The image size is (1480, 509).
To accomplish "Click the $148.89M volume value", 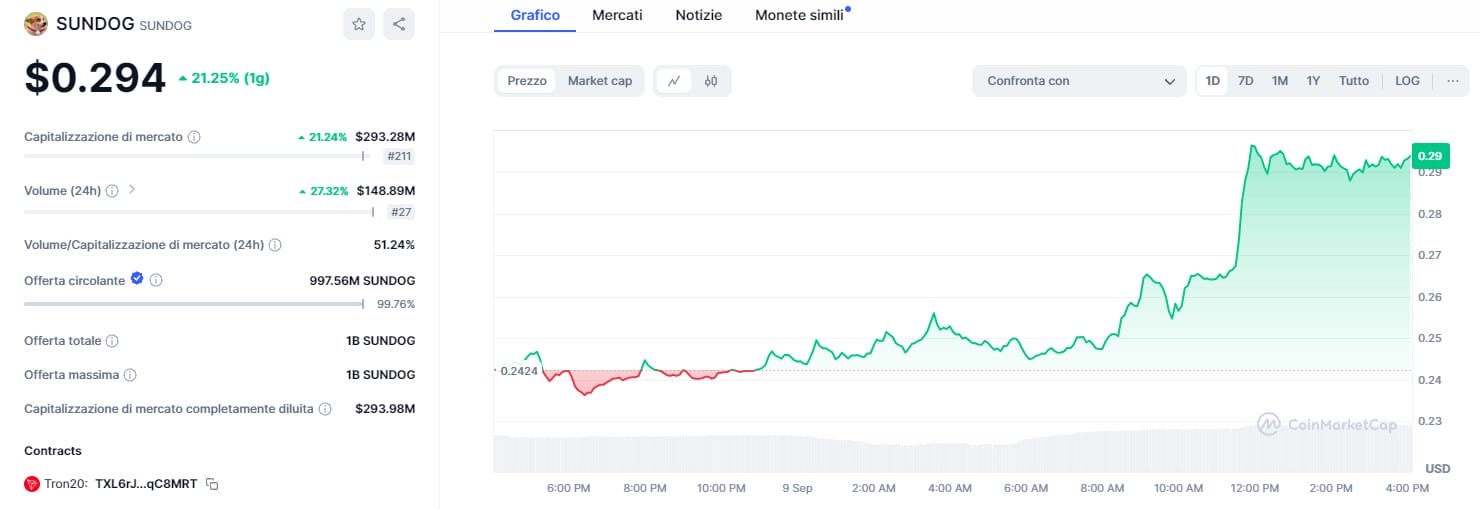I will point(385,190).
